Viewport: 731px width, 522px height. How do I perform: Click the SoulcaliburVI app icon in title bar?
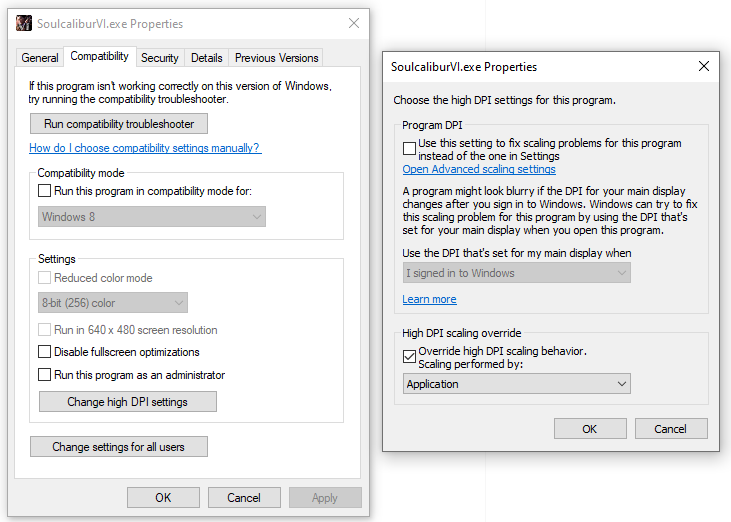[24, 24]
